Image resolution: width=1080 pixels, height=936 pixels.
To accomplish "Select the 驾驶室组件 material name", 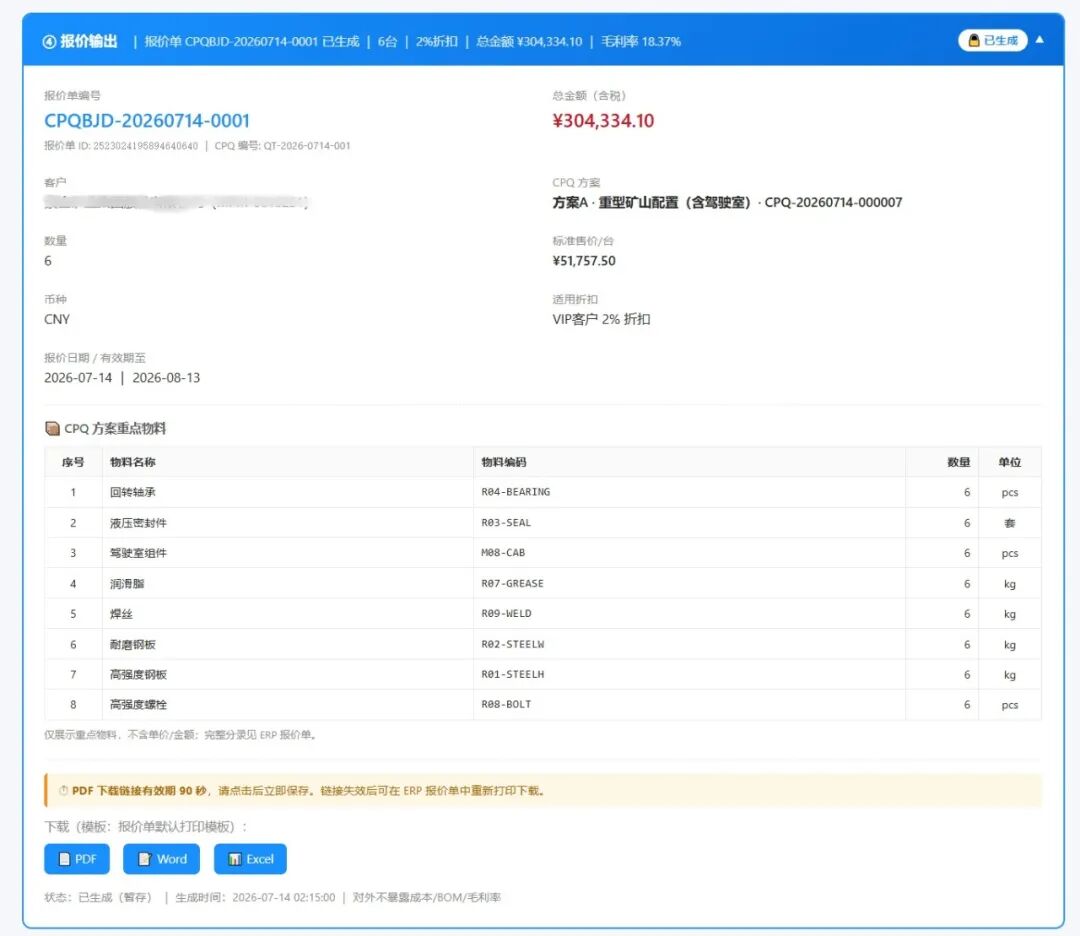I will (x=138, y=553).
